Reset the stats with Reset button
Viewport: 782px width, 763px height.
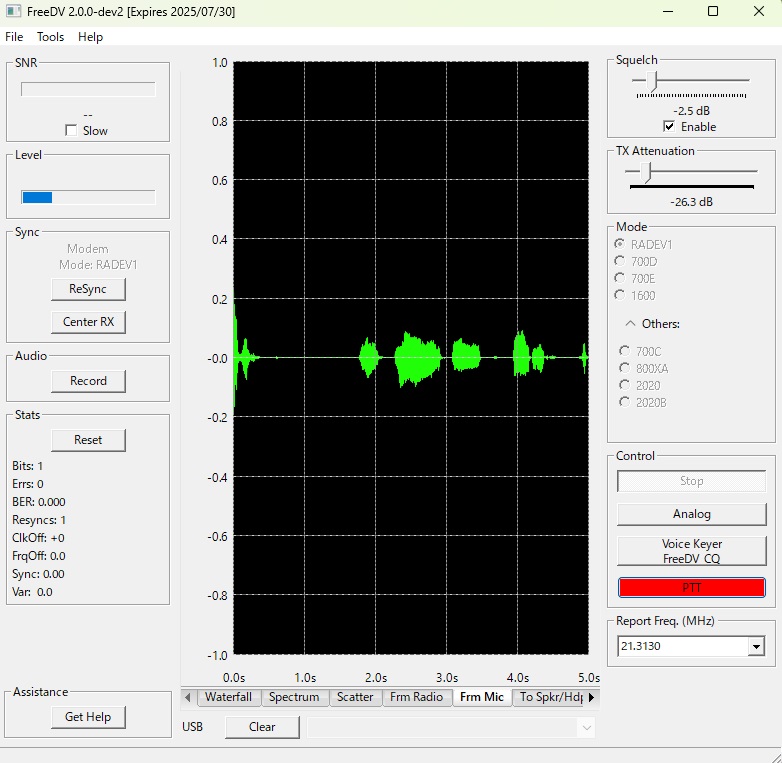(88, 440)
